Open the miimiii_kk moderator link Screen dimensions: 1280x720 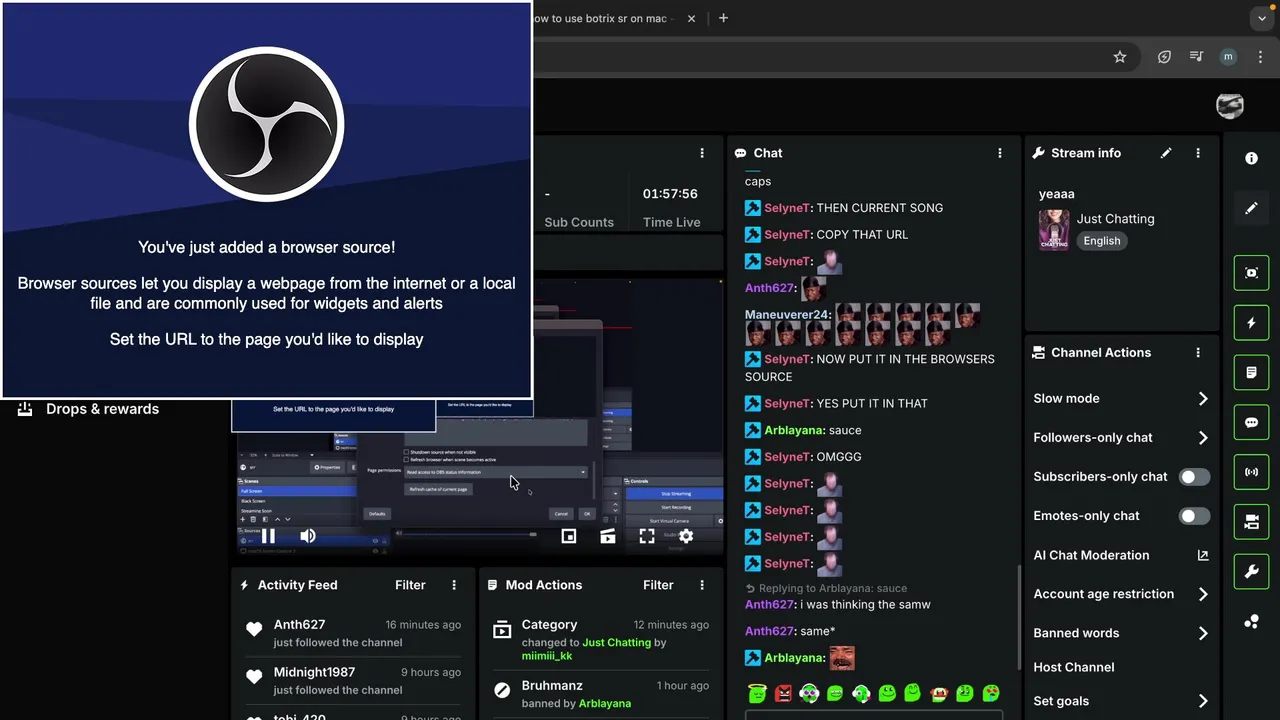click(x=547, y=656)
